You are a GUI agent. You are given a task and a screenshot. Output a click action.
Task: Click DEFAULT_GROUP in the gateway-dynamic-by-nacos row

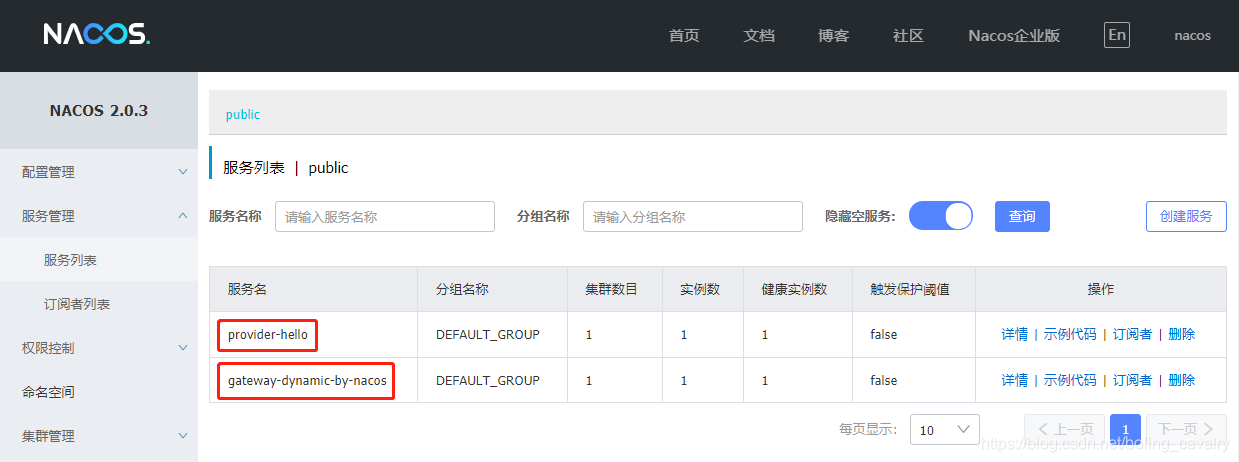pyautogui.click(x=488, y=380)
